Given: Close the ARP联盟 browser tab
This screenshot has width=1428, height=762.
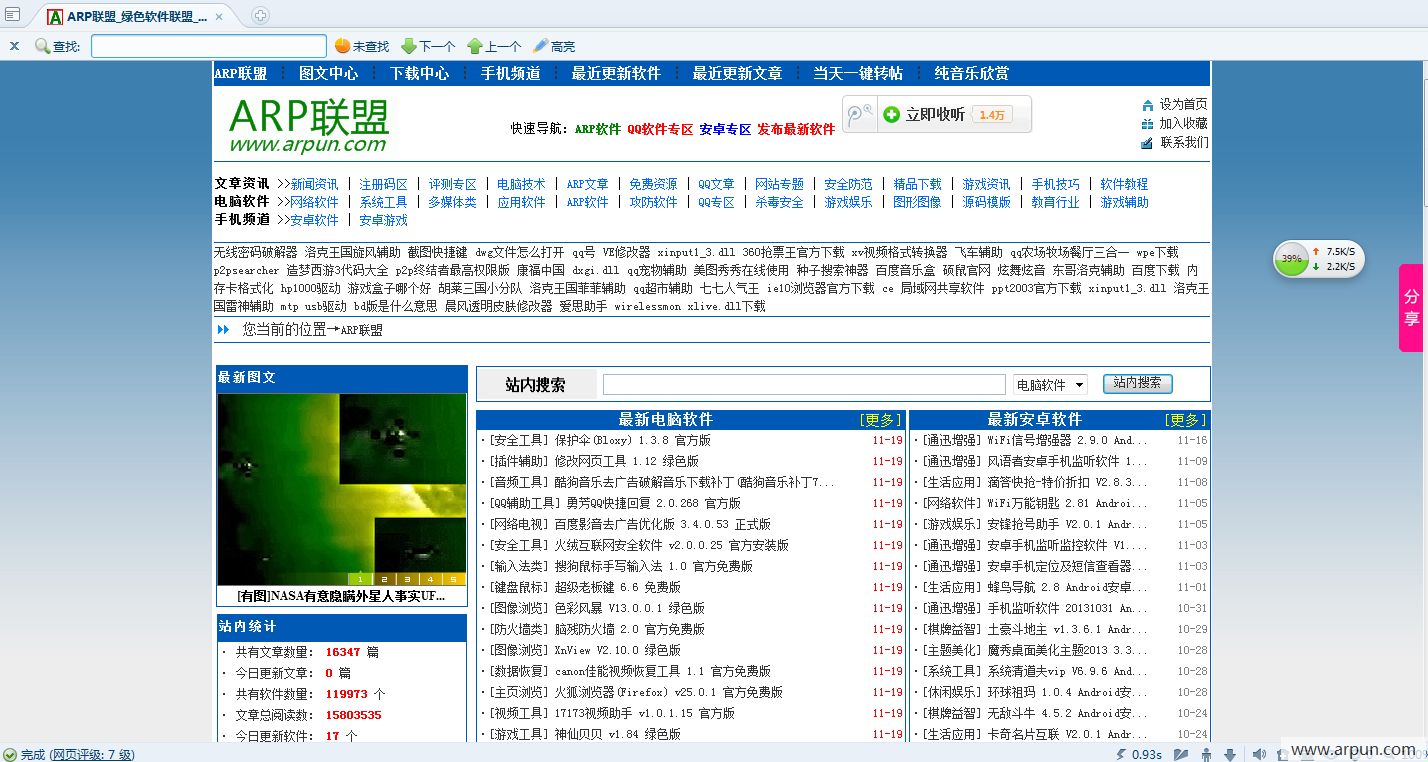Looking at the screenshot, I should (x=219, y=16).
